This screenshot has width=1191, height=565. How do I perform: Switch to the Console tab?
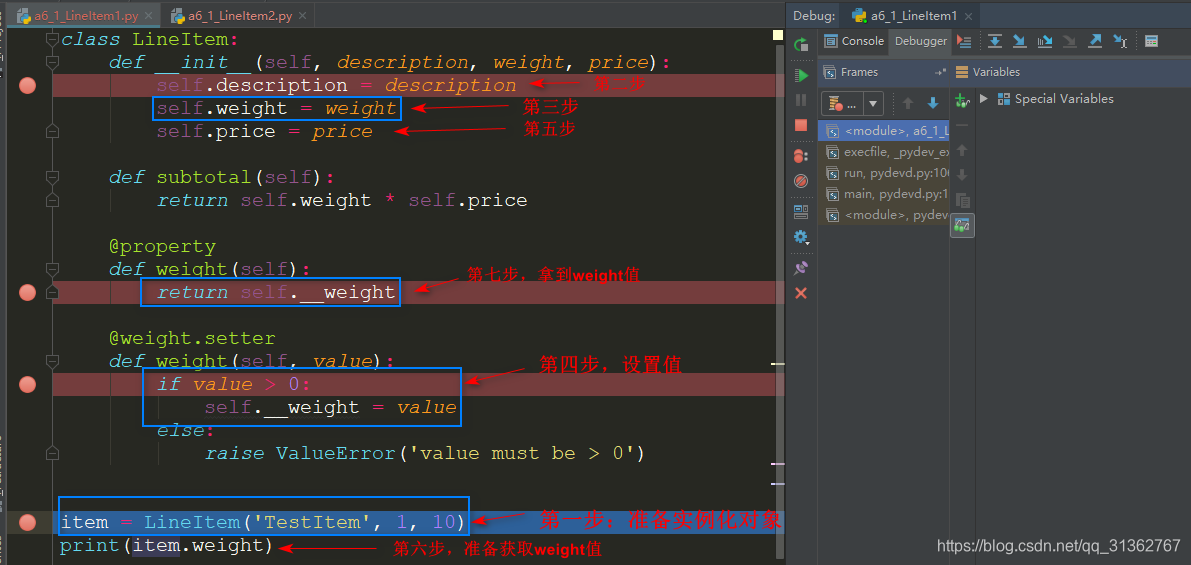click(855, 41)
